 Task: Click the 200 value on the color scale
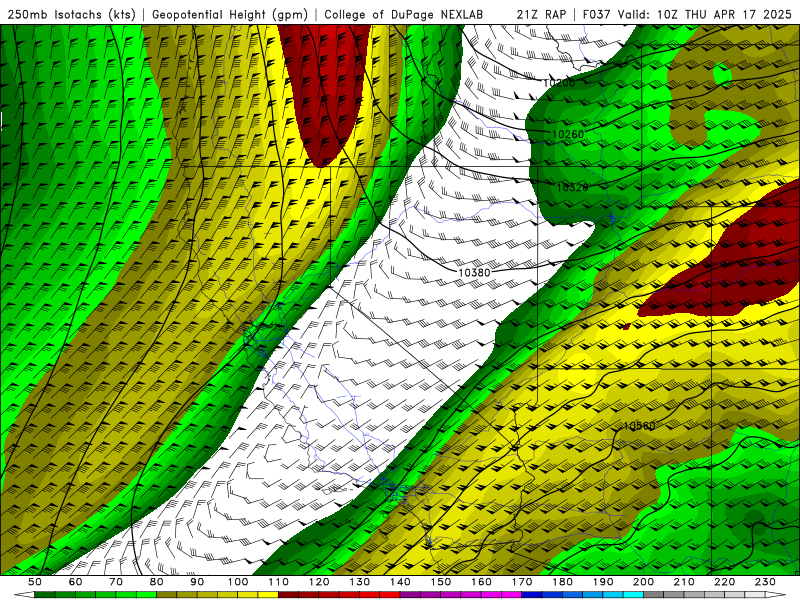tap(643, 582)
